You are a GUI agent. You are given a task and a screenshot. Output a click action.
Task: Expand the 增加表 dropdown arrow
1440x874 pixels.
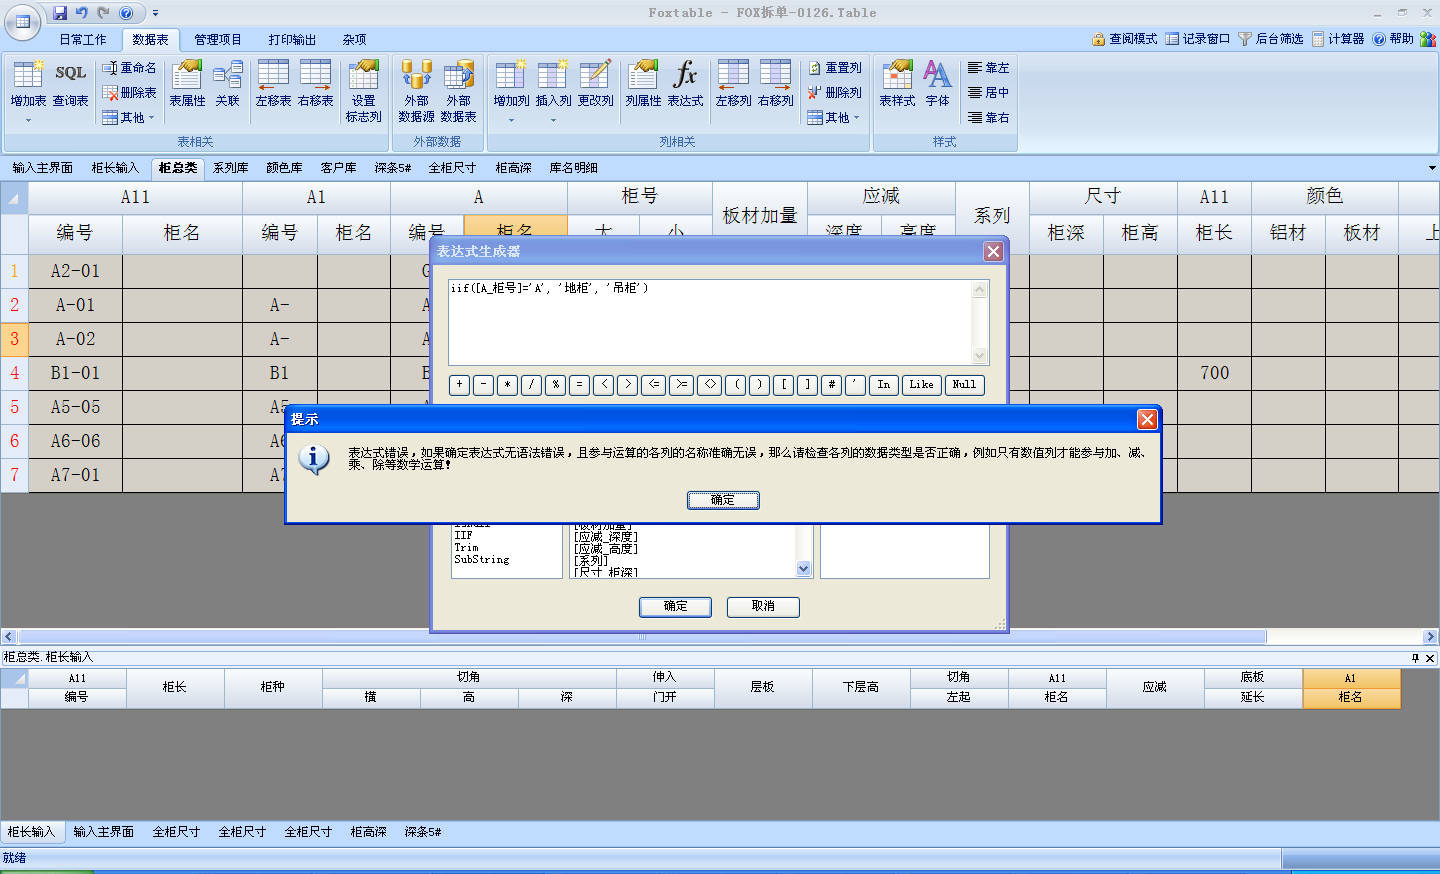pos(28,120)
